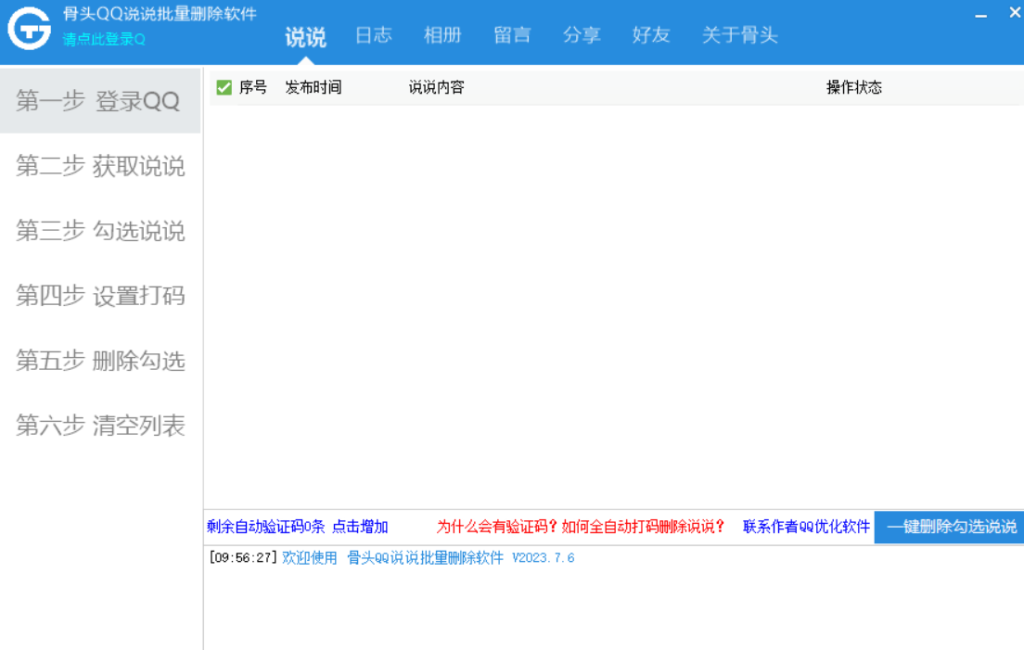Run 第五步 删除勾选 step

tap(100, 361)
